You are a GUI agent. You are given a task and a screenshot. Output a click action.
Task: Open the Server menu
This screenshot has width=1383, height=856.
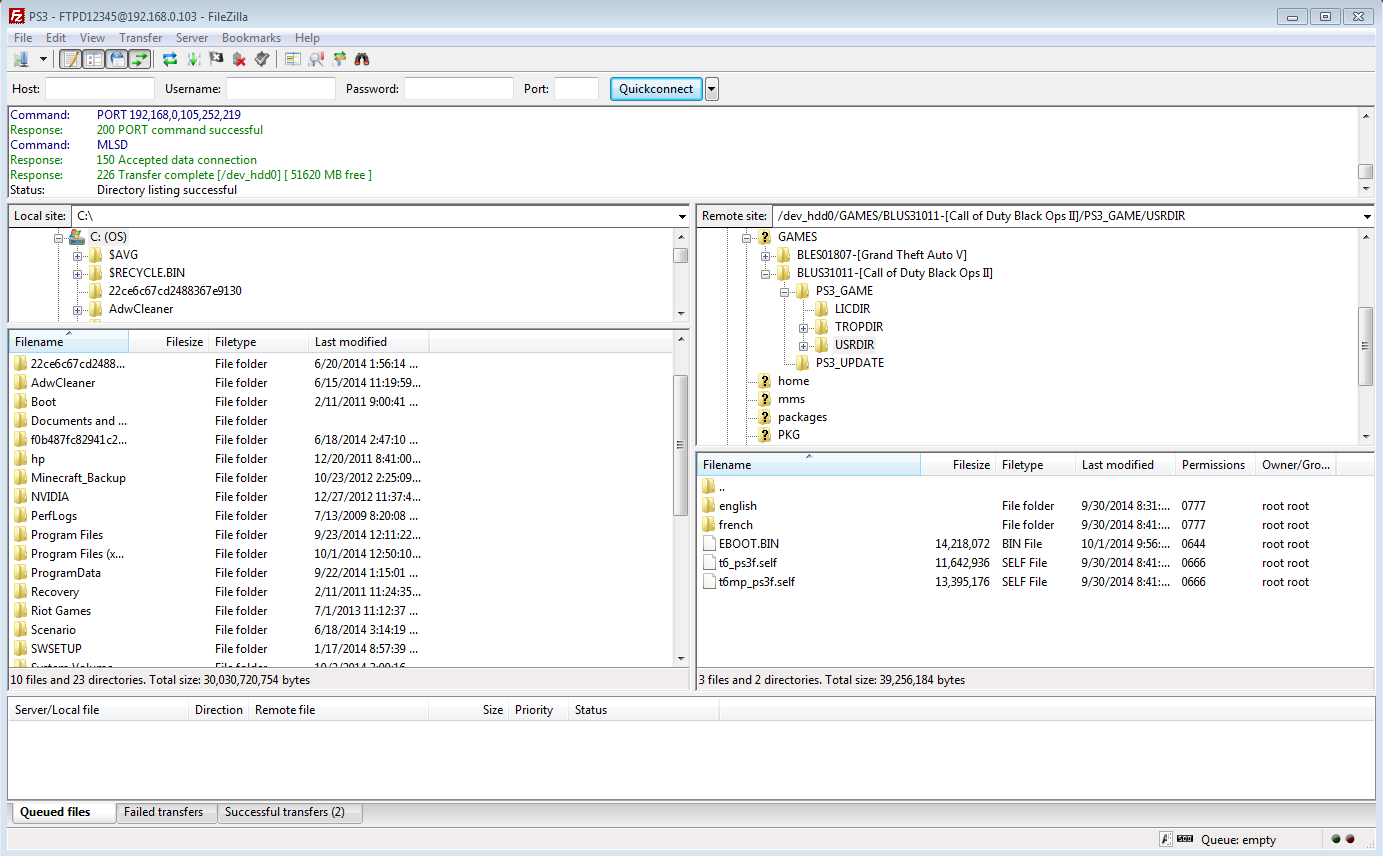pyautogui.click(x=192, y=38)
